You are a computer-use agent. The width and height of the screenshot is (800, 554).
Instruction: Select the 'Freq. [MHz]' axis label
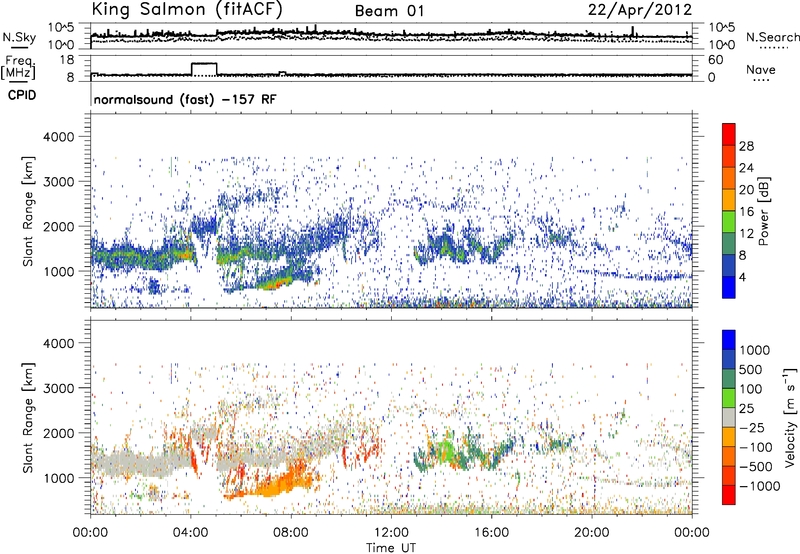coord(18,67)
